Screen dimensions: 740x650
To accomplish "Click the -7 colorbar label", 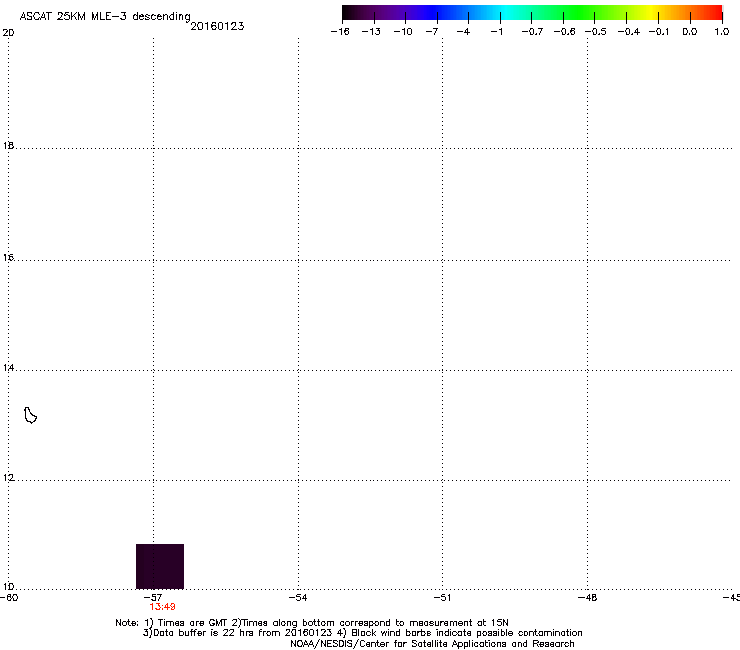I will [432, 32].
